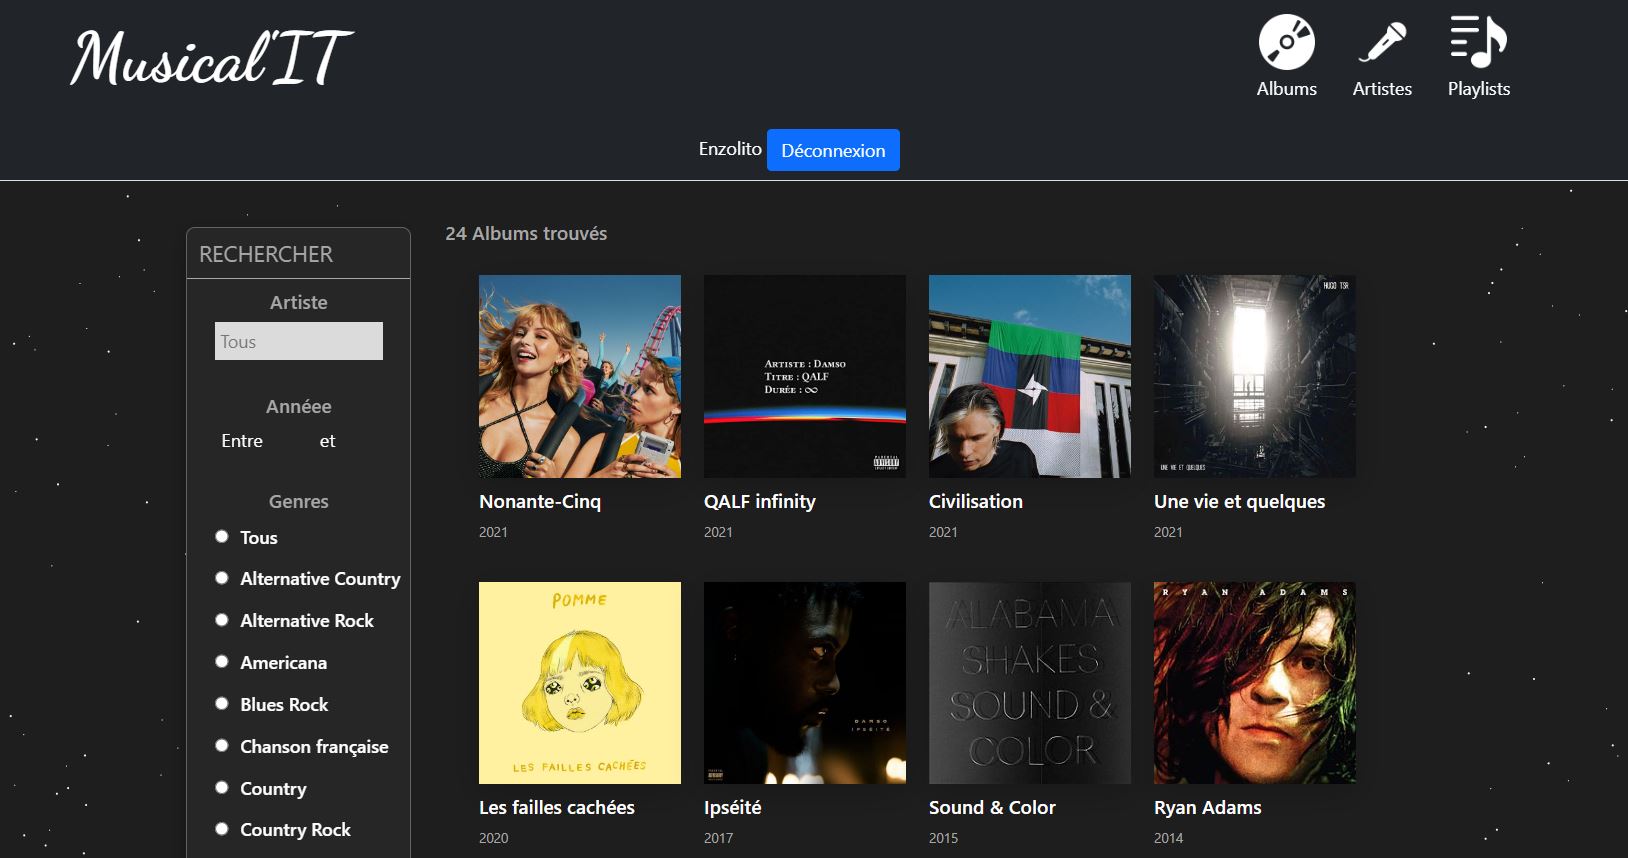Viewport: 1628px width, 858px height.
Task: Log out with the Déconnexion button
Action: [833, 150]
